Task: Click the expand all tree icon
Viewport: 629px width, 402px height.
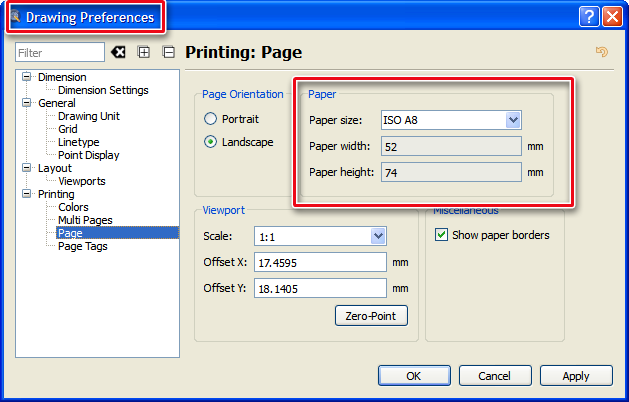Action: tap(144, 52)
